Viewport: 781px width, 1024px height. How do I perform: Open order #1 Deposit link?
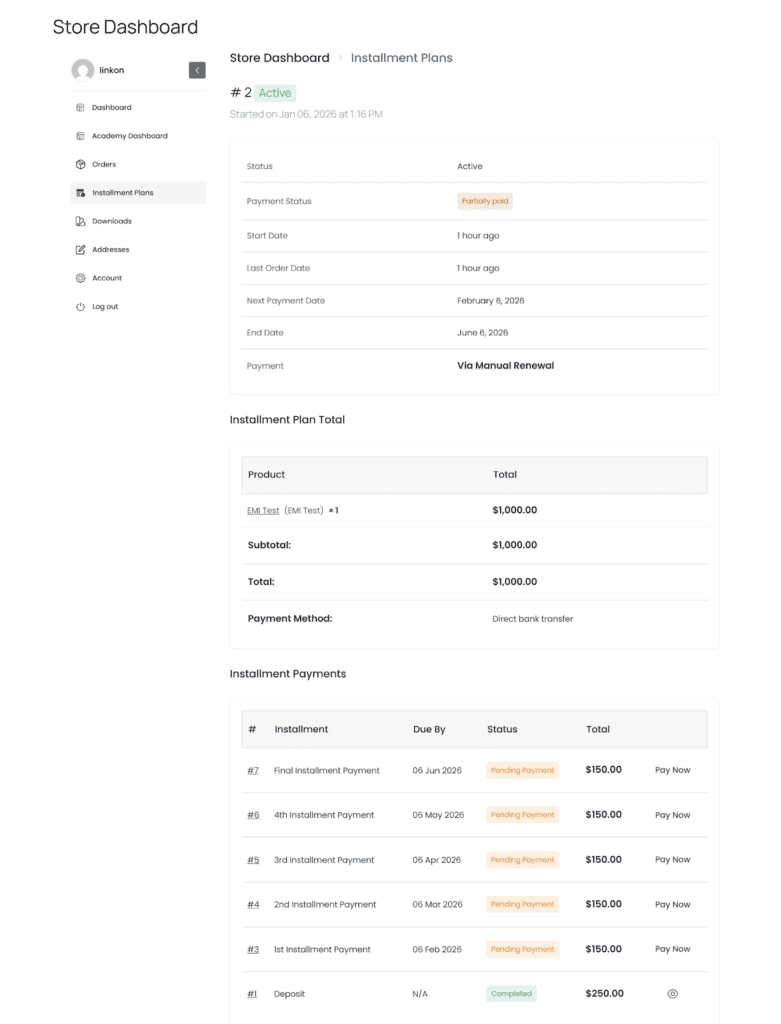(252, 994)
